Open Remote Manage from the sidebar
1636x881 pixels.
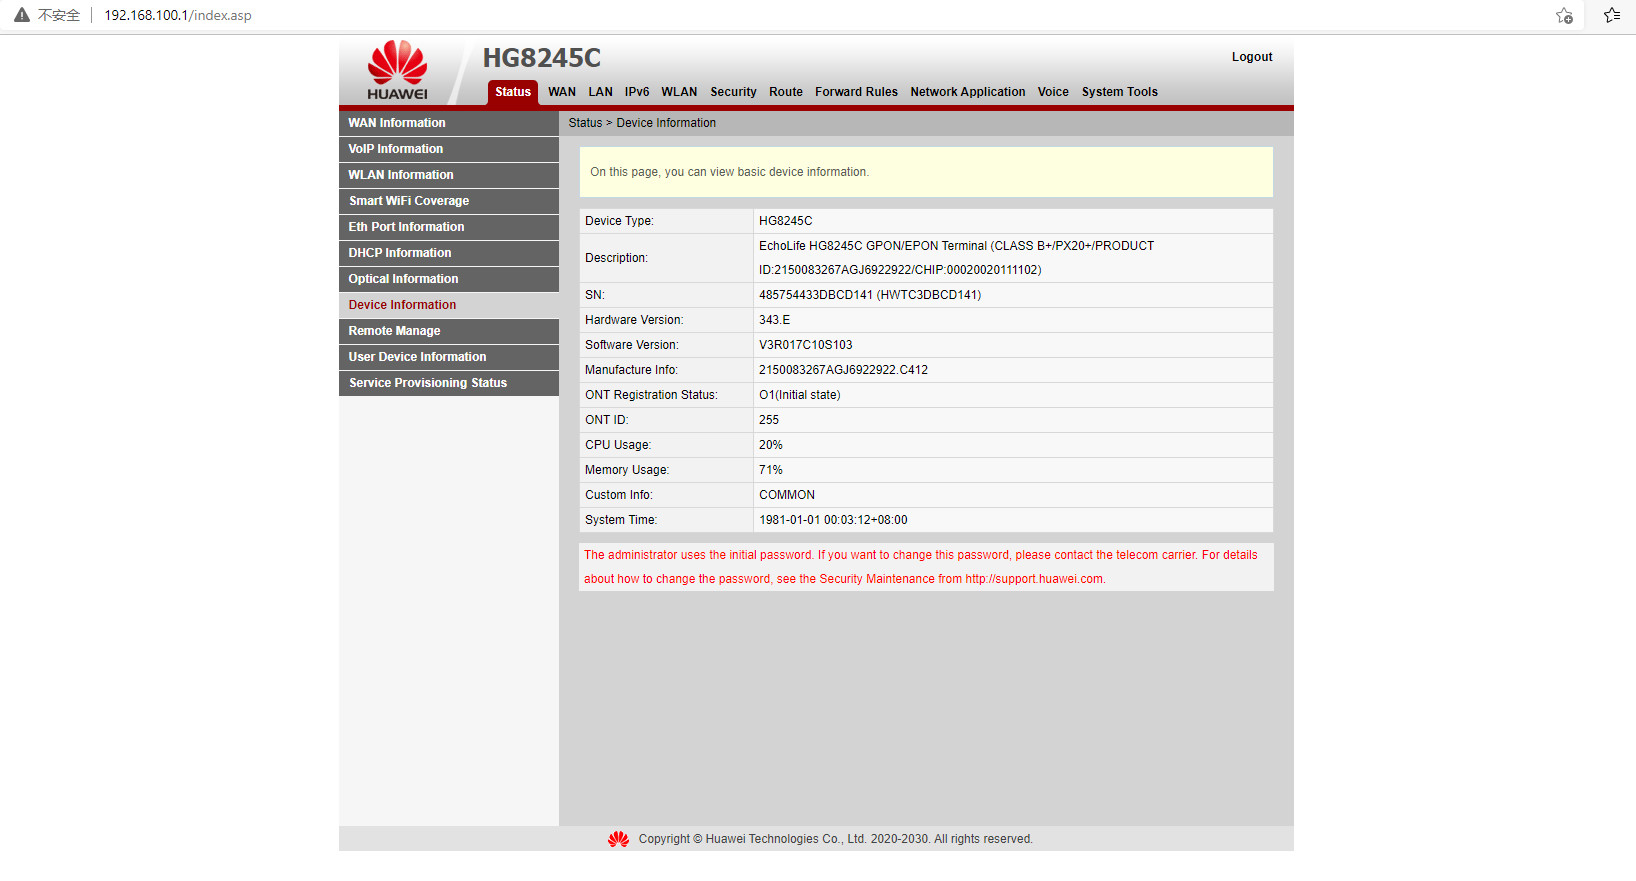click(394, 331)
